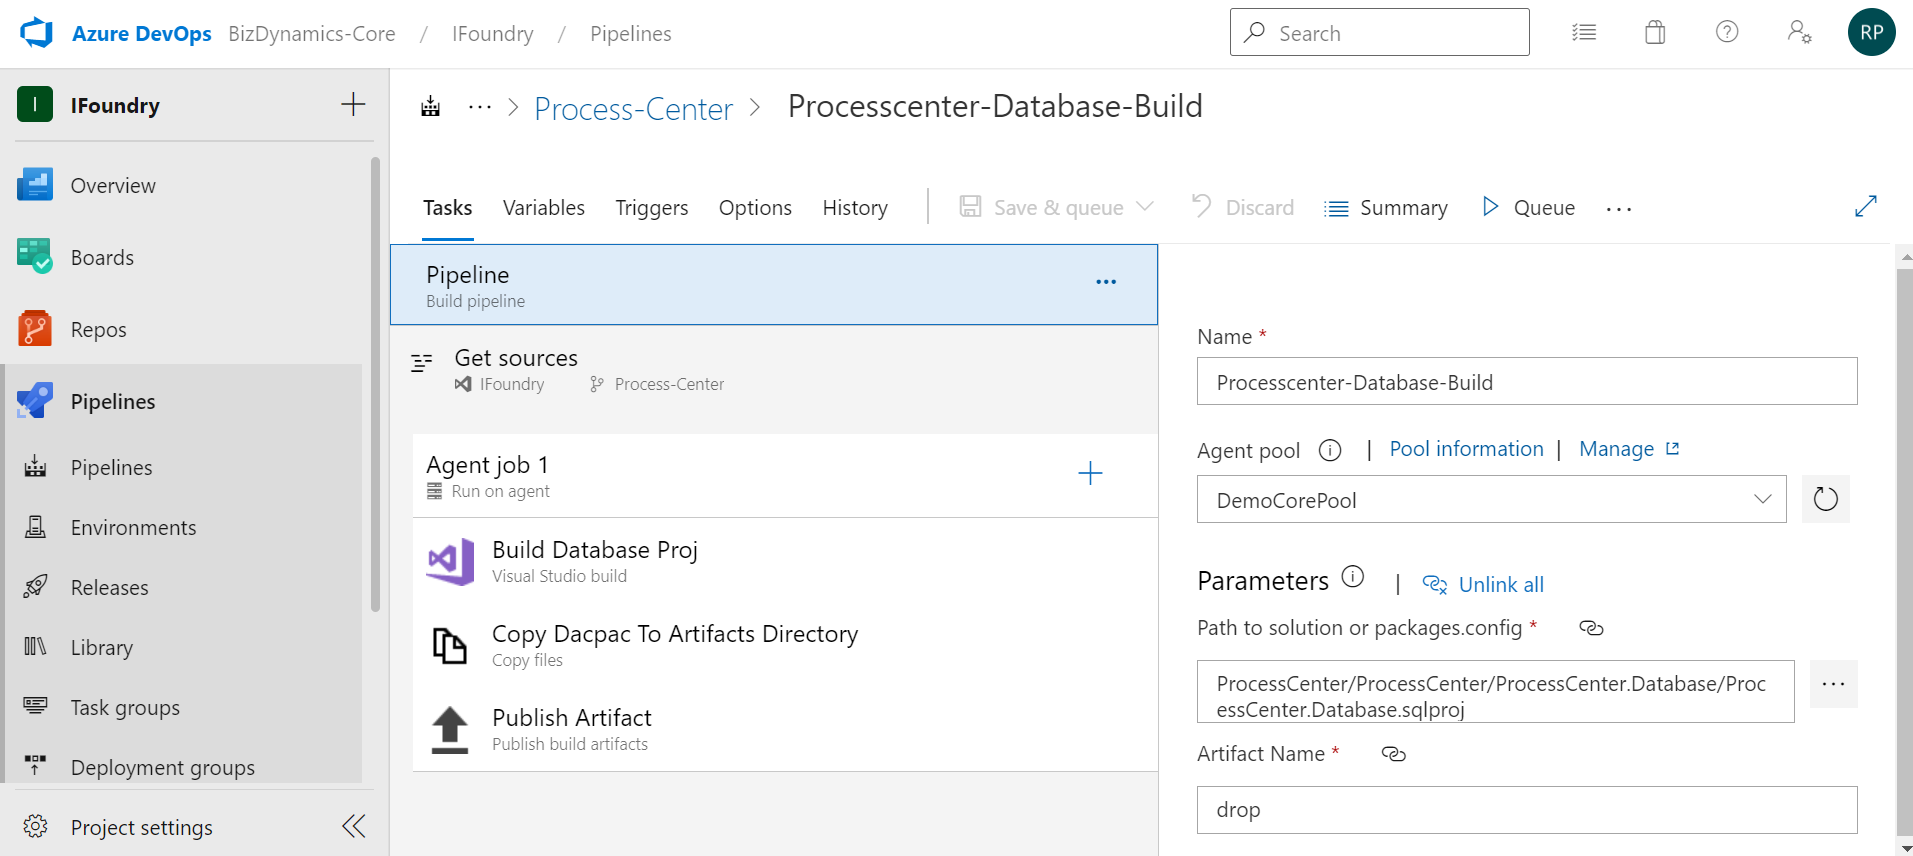Switch to the Variables tab

543,208
